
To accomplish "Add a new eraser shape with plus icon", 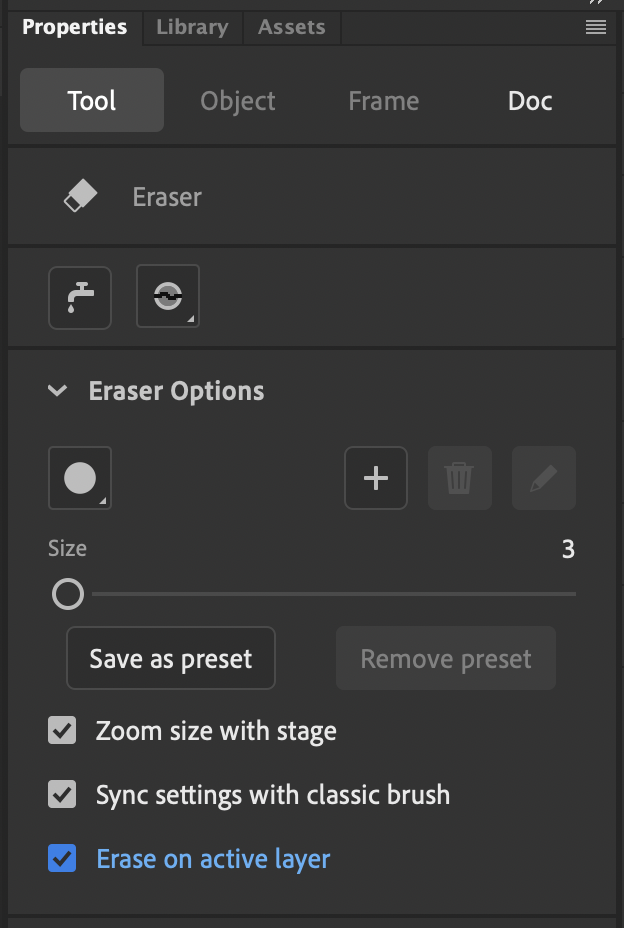I will click(x=376, y=478).
